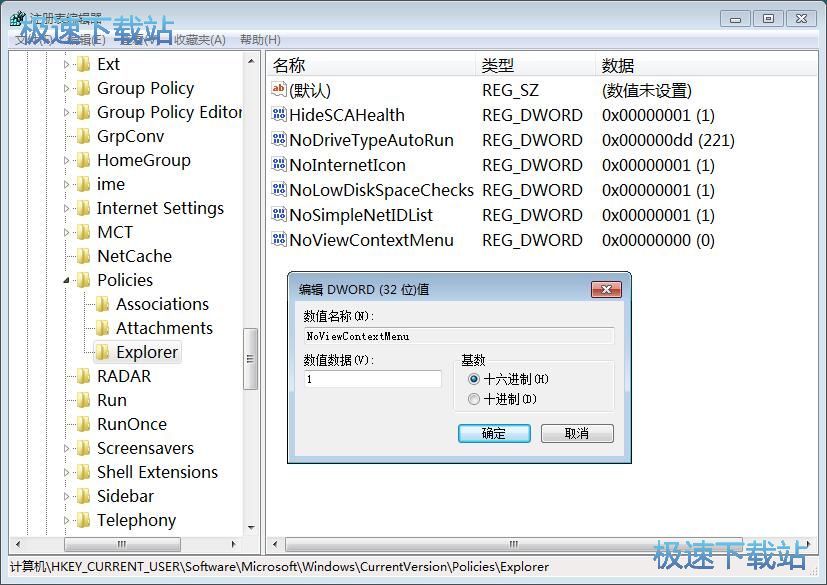Click the Shell Extensions folder icon
This screenshot has width=827, height=585.
[83, 472]
